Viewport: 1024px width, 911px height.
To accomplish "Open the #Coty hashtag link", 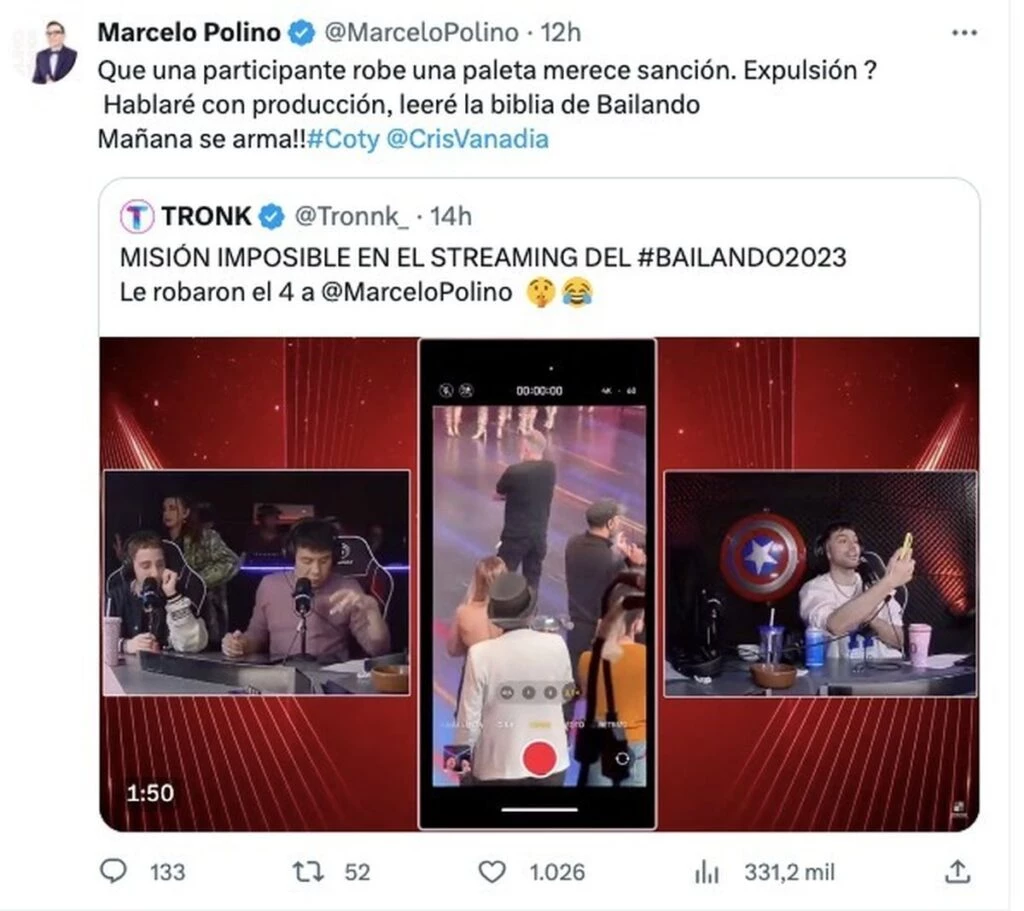I will point(343,139).
